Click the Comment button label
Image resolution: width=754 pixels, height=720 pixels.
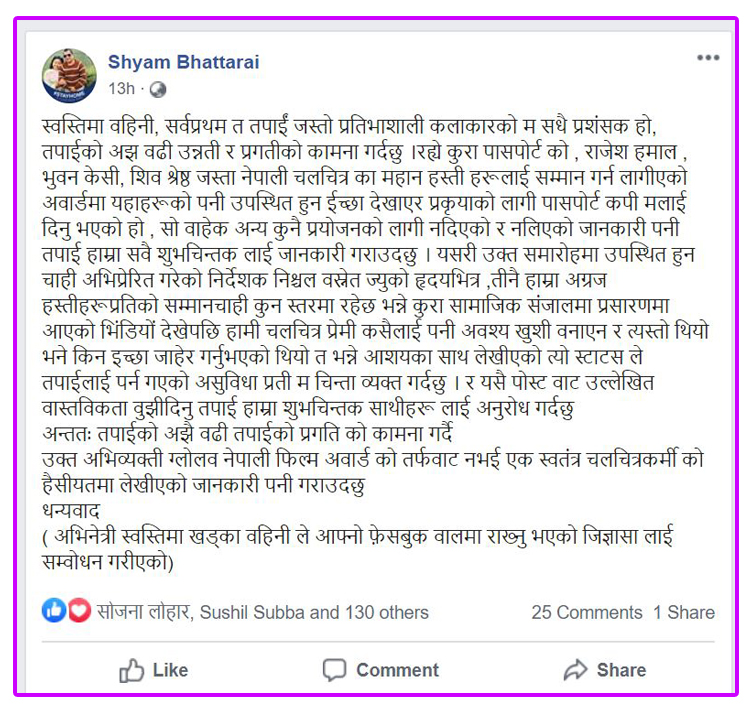(397, 670)
